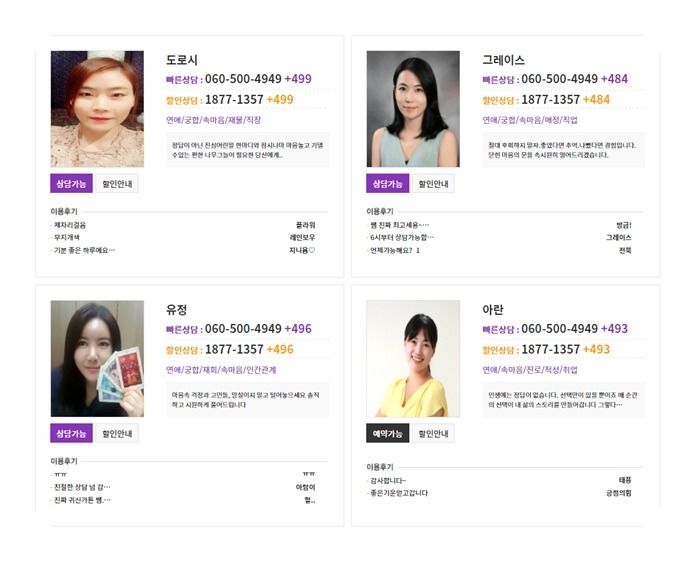Click 할인안내 button under 그레이스

pyautogui.click(x=433, y=183)
